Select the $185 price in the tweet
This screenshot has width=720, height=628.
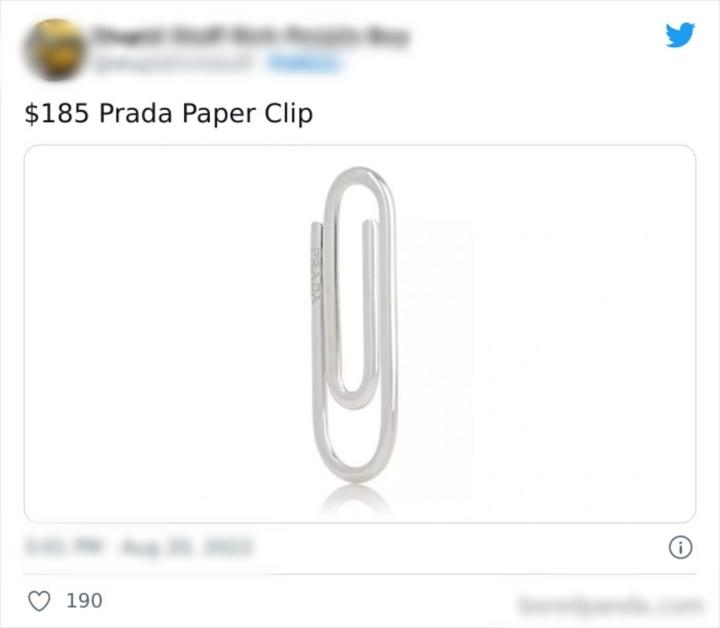pyautogui.click(x=56, y=113)
